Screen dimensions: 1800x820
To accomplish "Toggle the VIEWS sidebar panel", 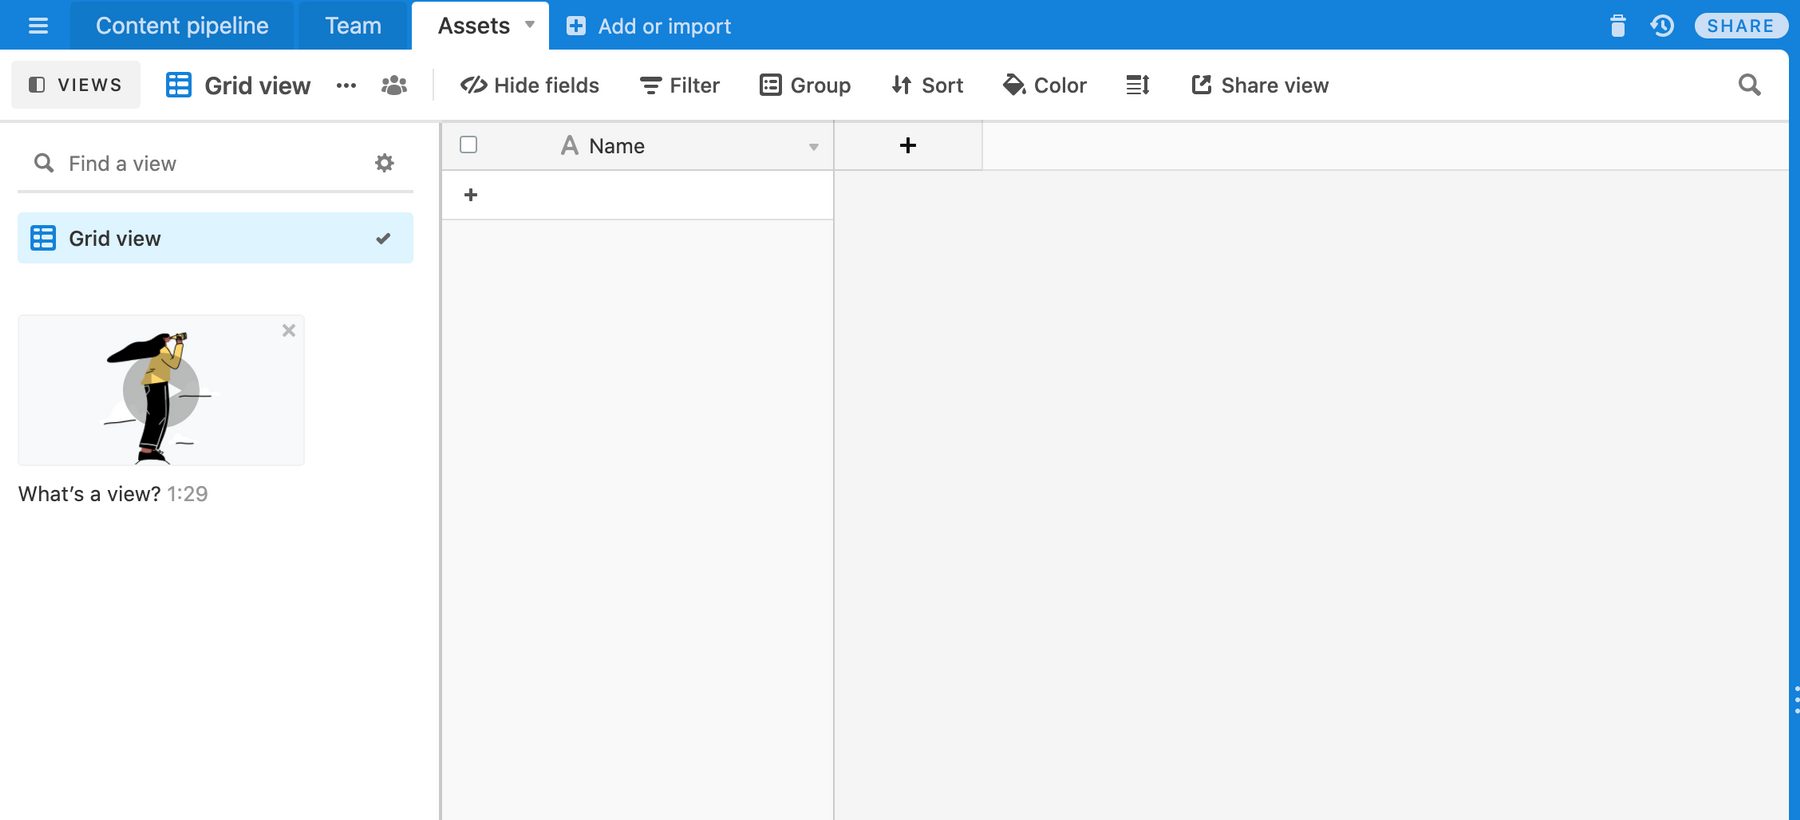I will 76,85.
